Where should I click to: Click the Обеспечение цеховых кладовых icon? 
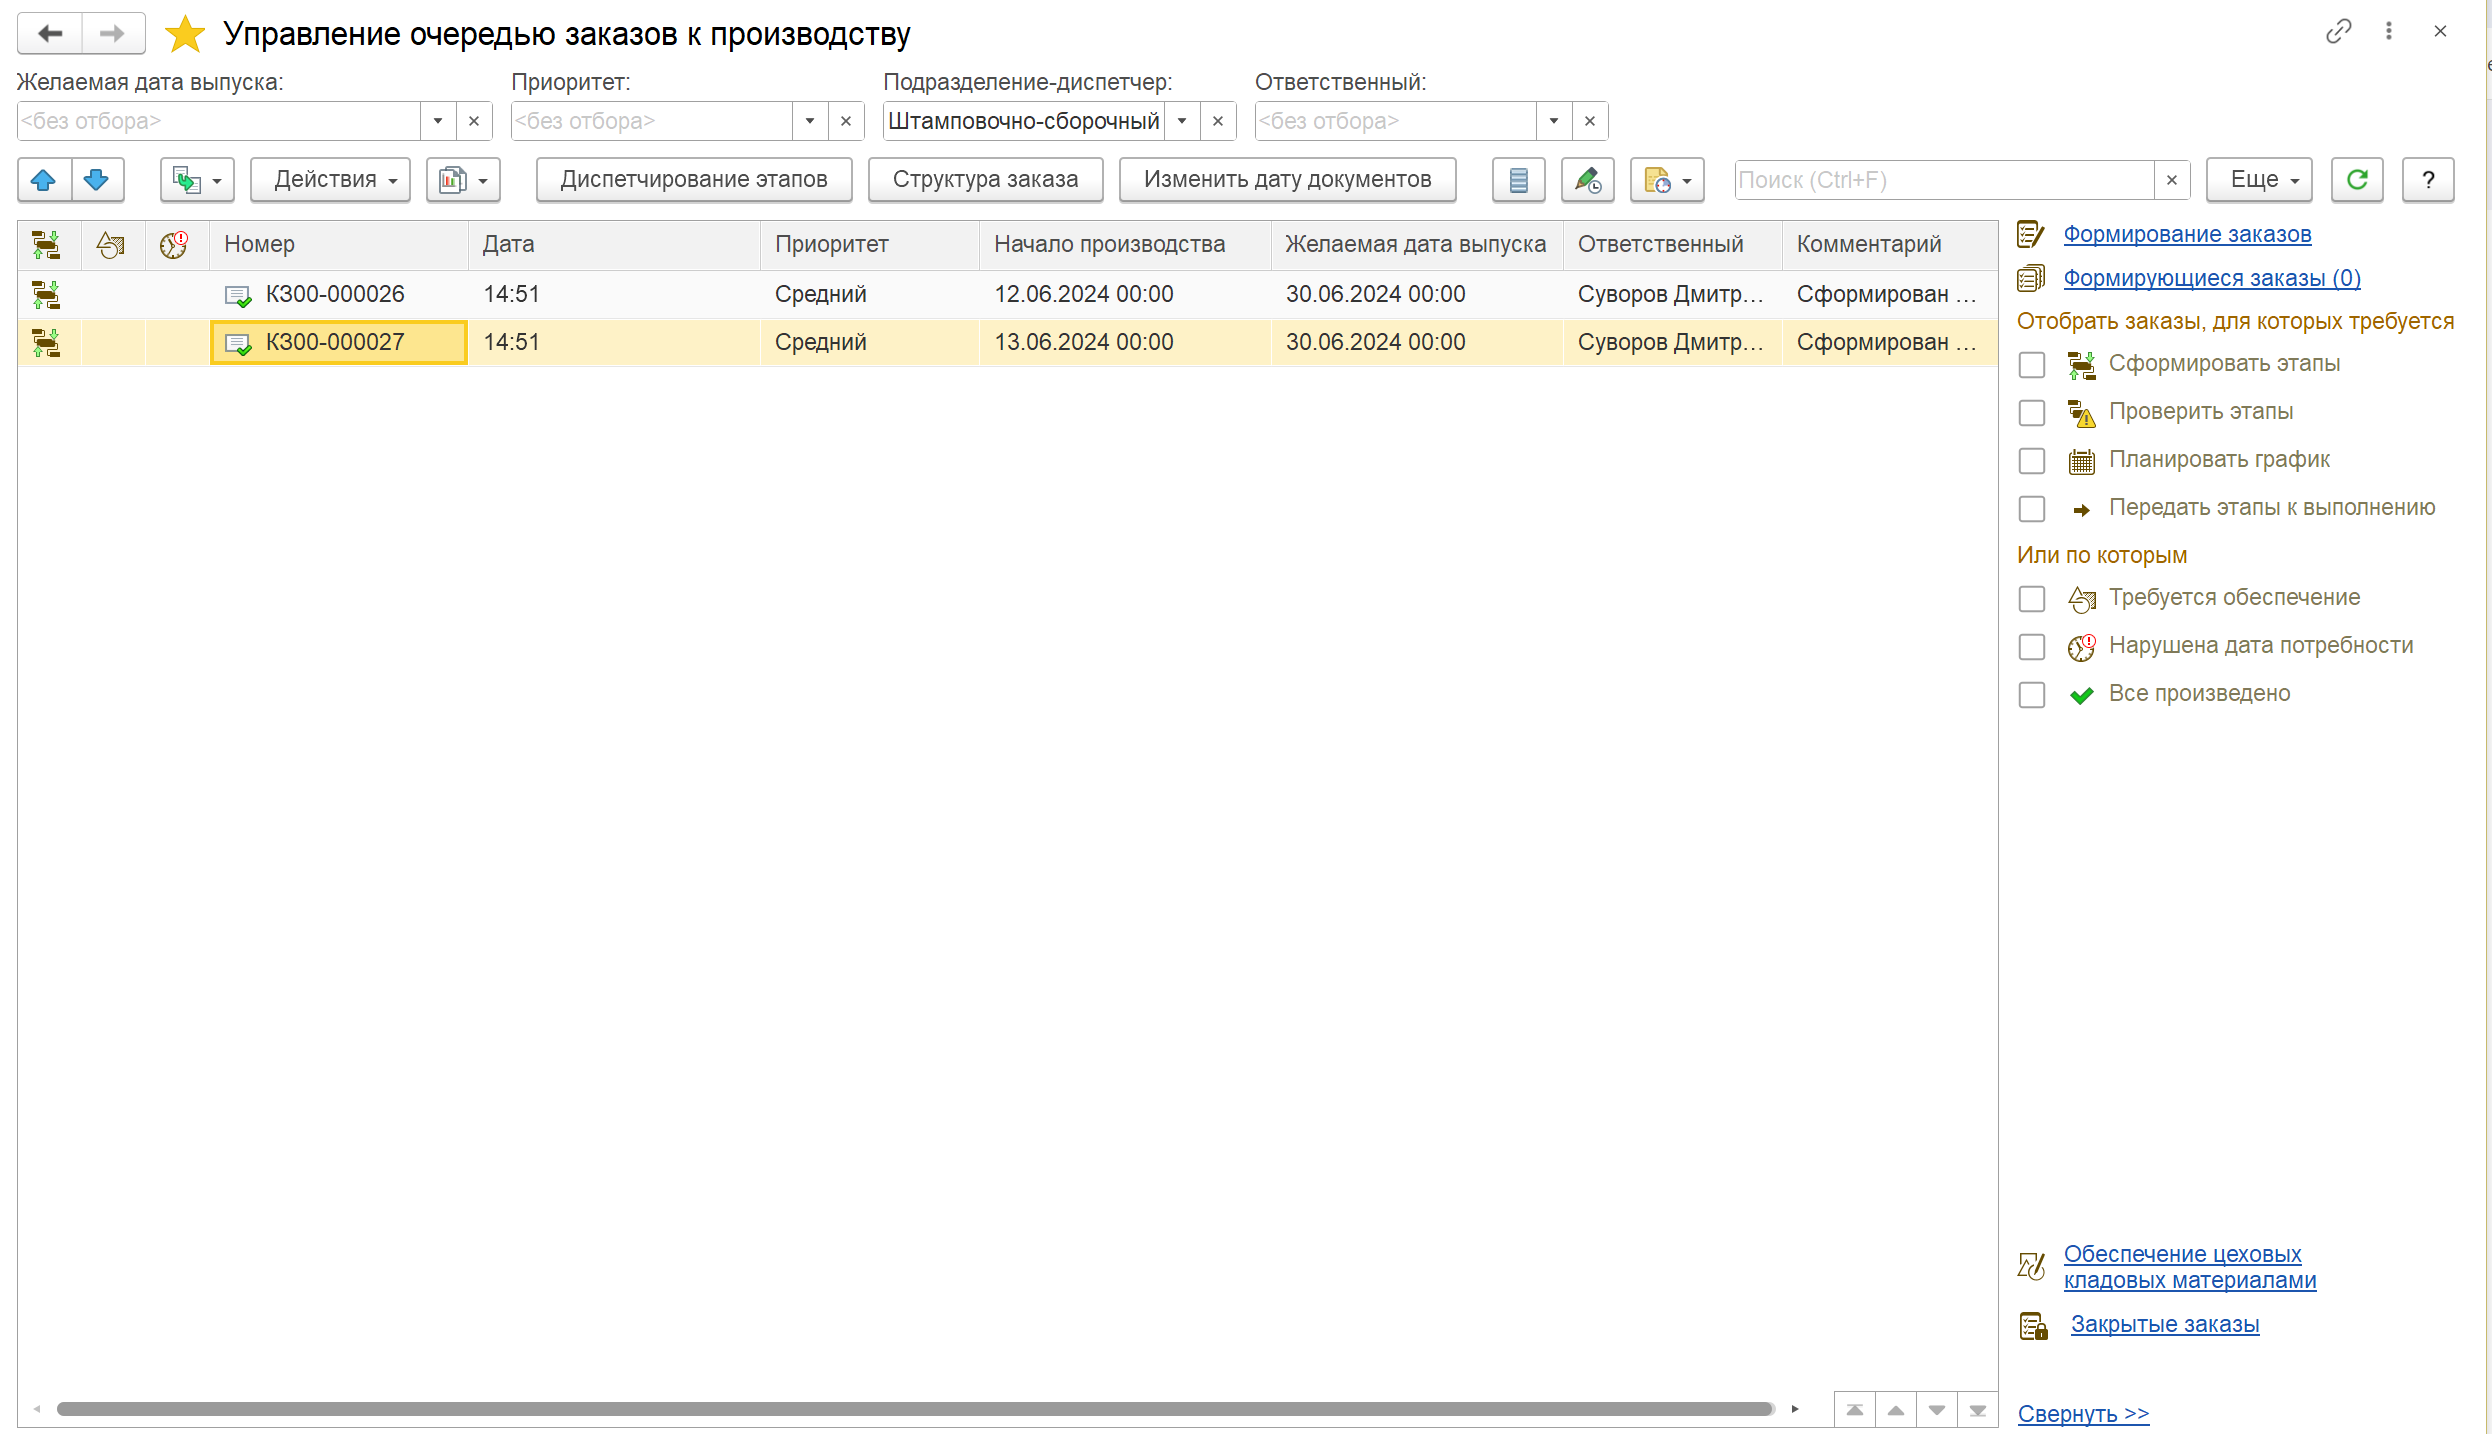(x=2031, y=1266)
